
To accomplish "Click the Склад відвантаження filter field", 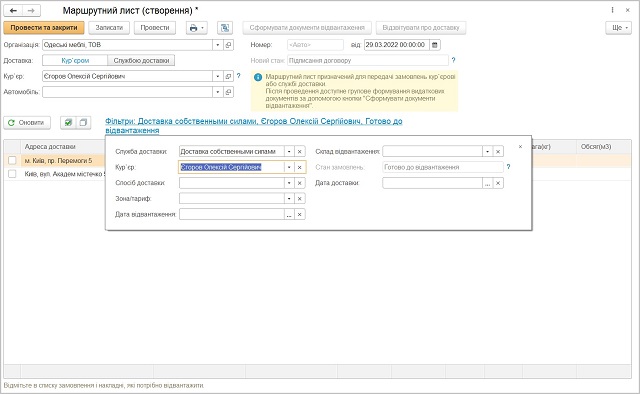I will pyautogui.click(x=432, y=151).
